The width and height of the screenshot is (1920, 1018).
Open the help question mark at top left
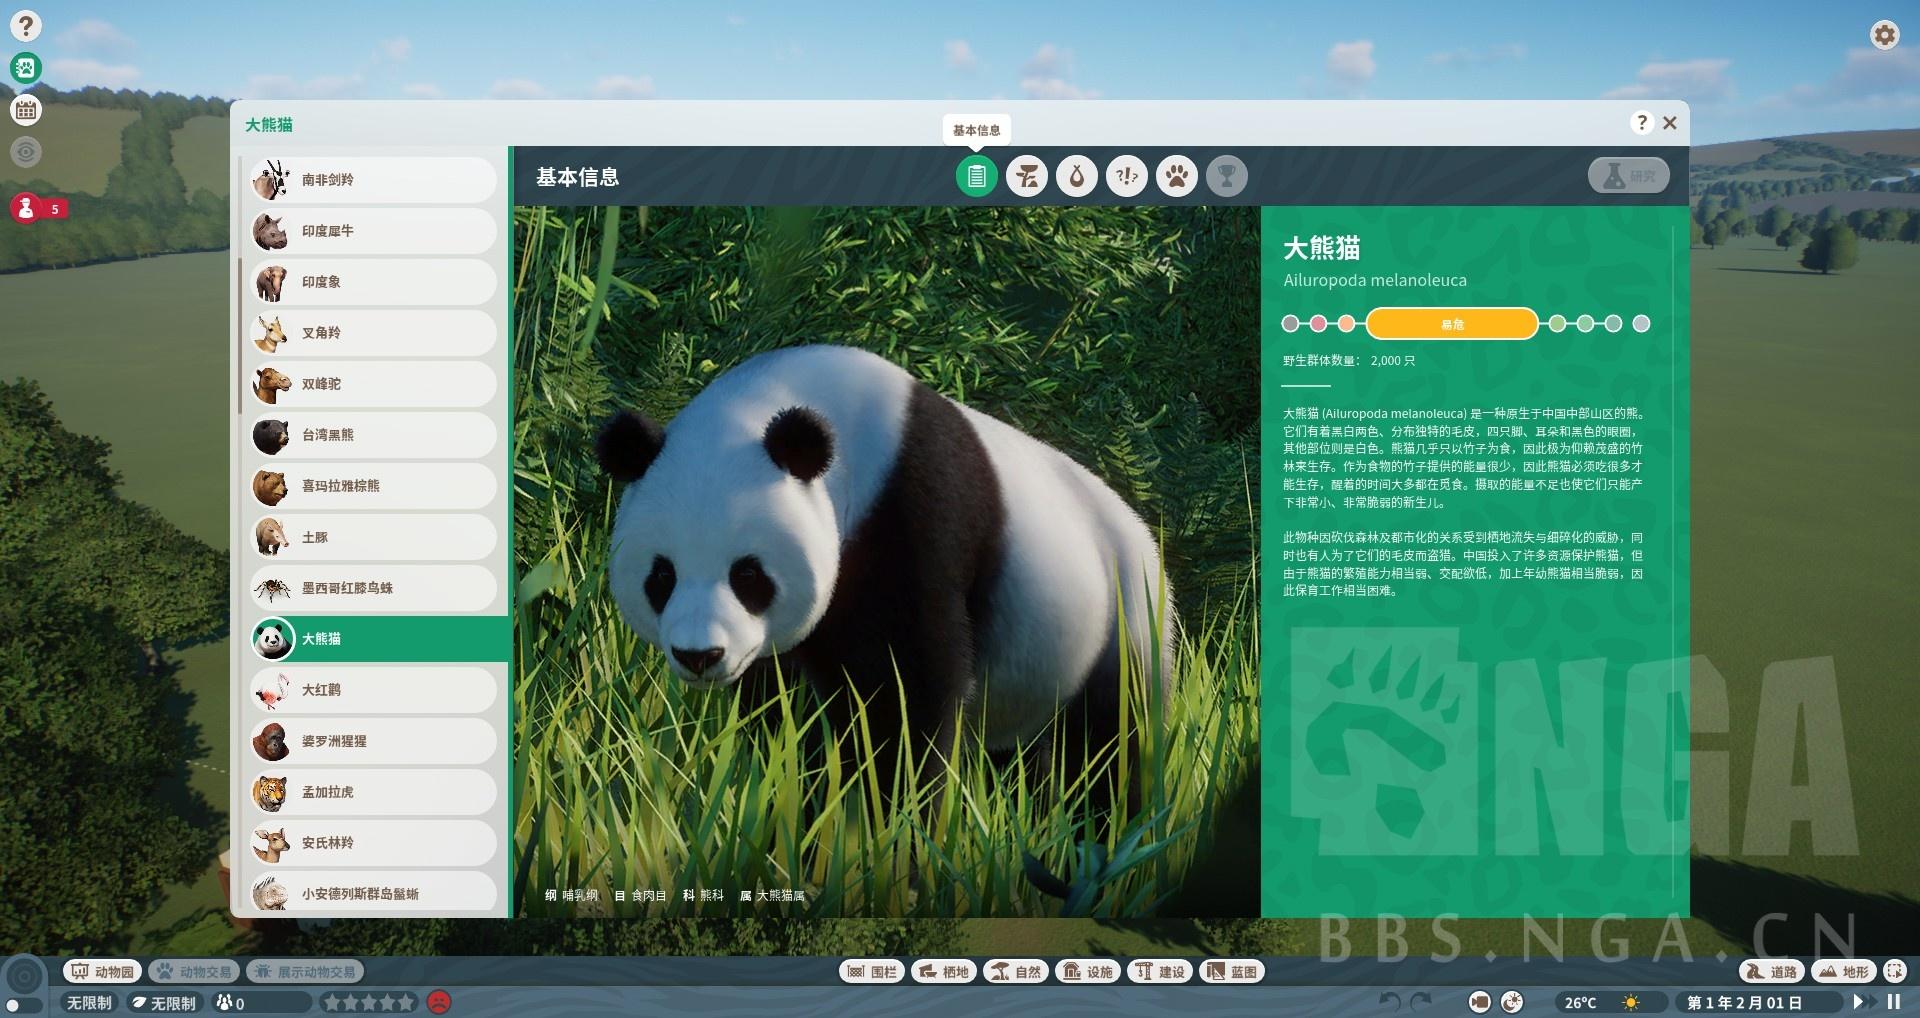[26, 26]
